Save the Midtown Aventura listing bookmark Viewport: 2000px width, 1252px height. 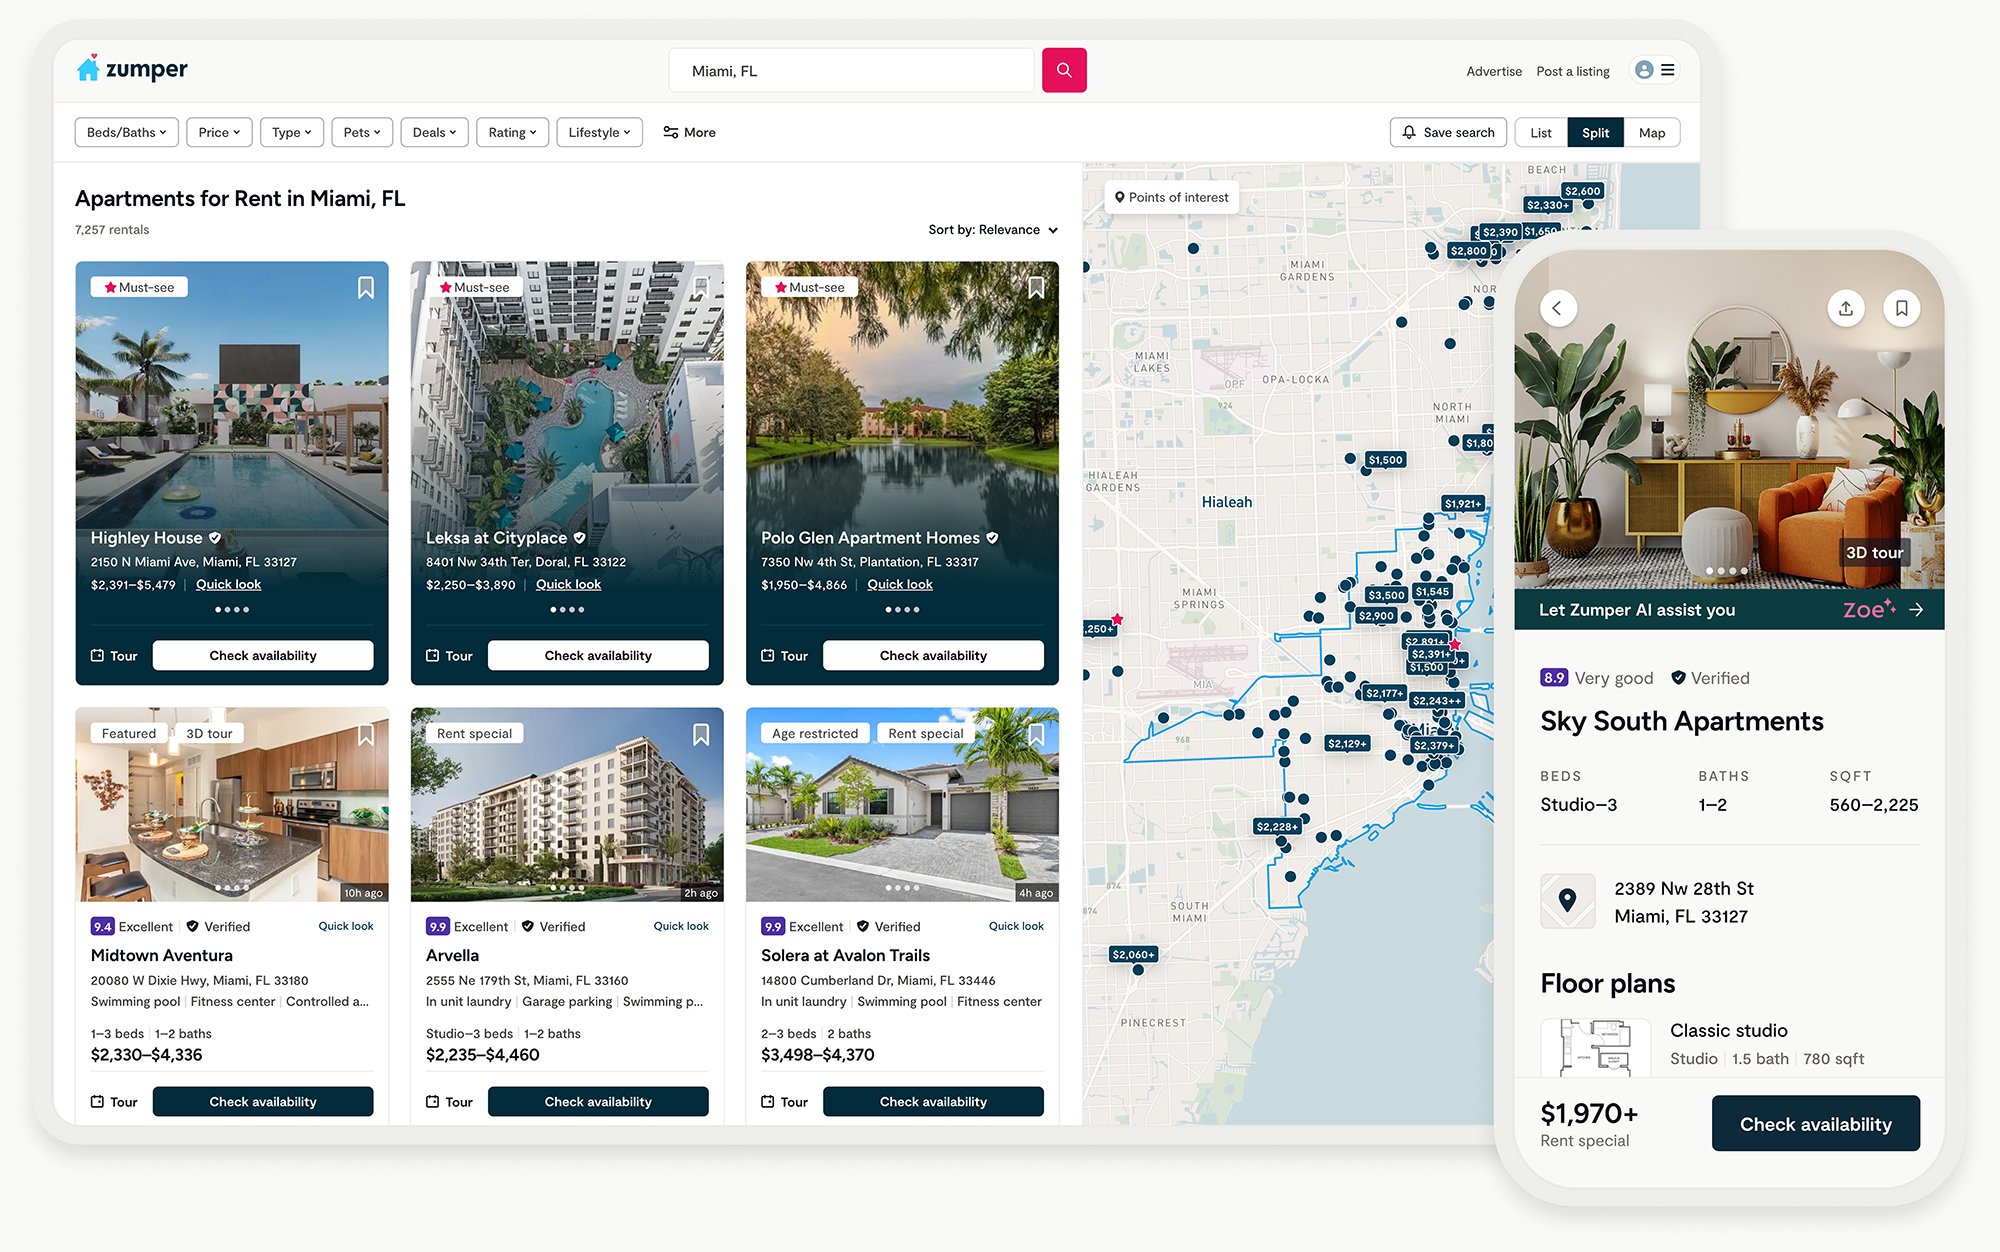[366, 735]
